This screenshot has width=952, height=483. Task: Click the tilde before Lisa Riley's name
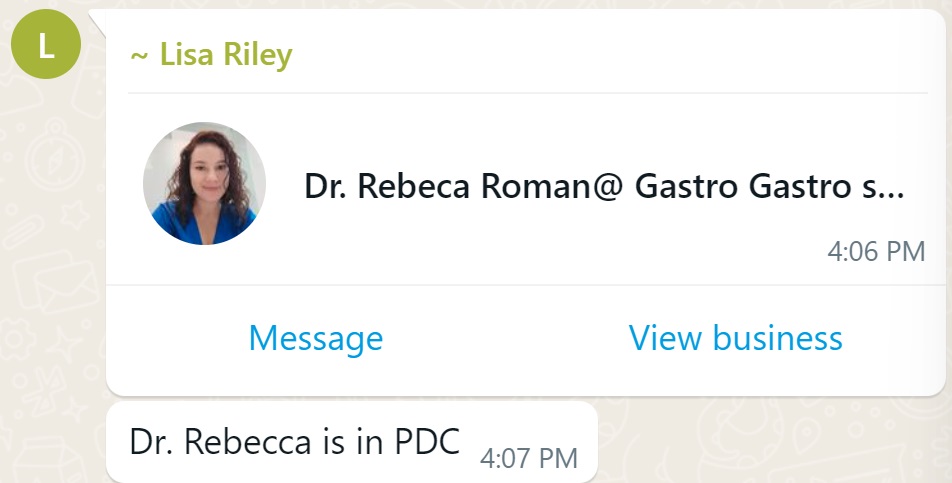(139, 55)
